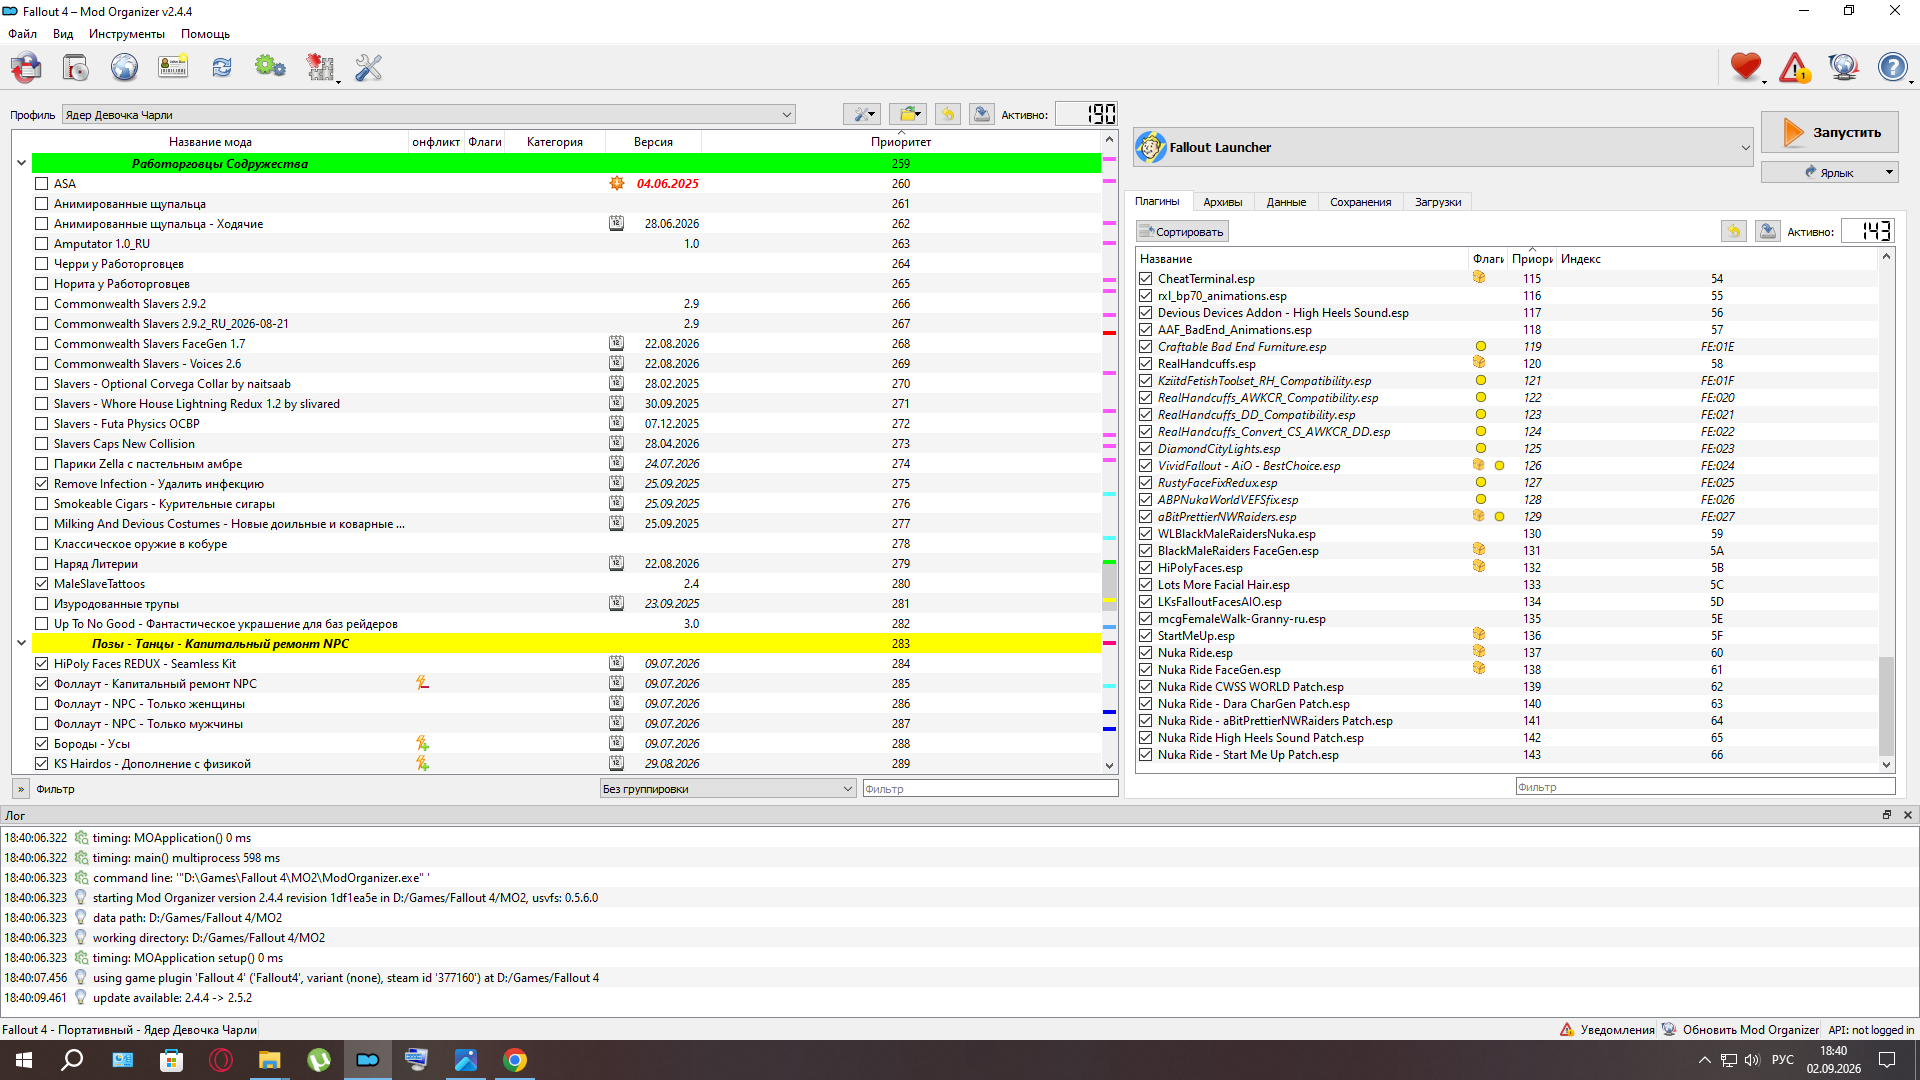1920x1080 pixels.
Task: Uncheck Nuka Ride.esp plugin checkbox
Action: pyautogui.click(x=1146, y=653)
